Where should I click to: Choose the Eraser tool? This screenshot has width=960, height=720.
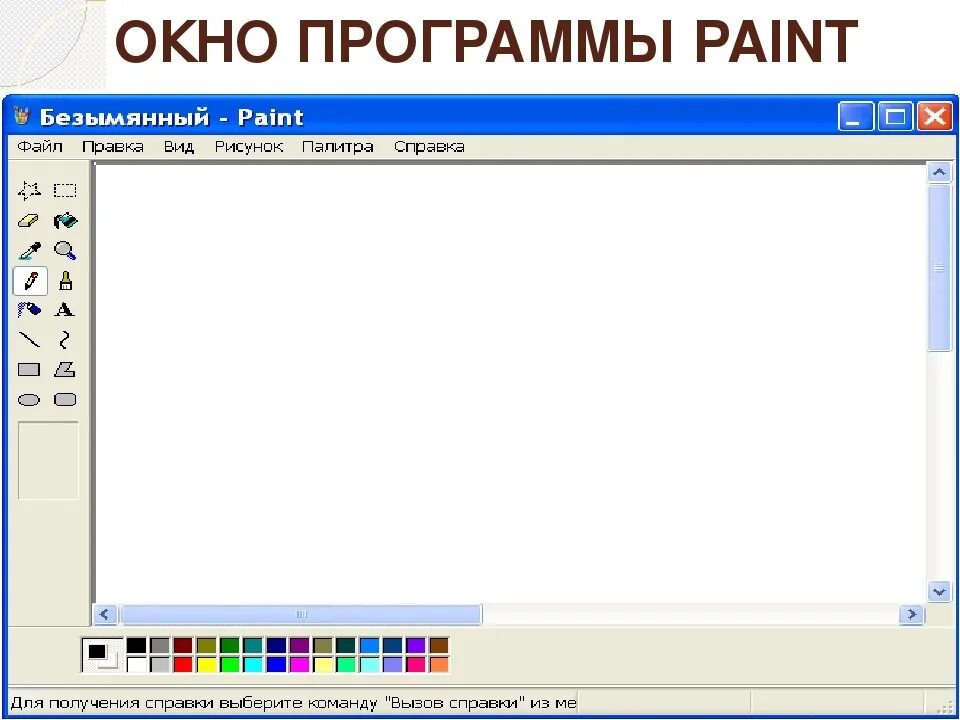point(29,220)
